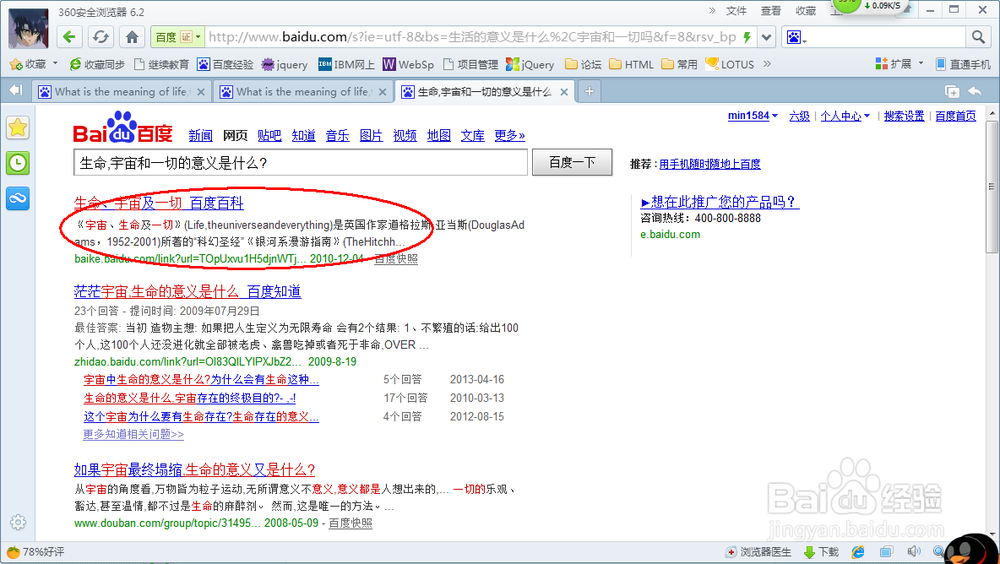Open 下载 downloads in status bar
This screenshot has width=1000, height=564.
coord(822,552)
